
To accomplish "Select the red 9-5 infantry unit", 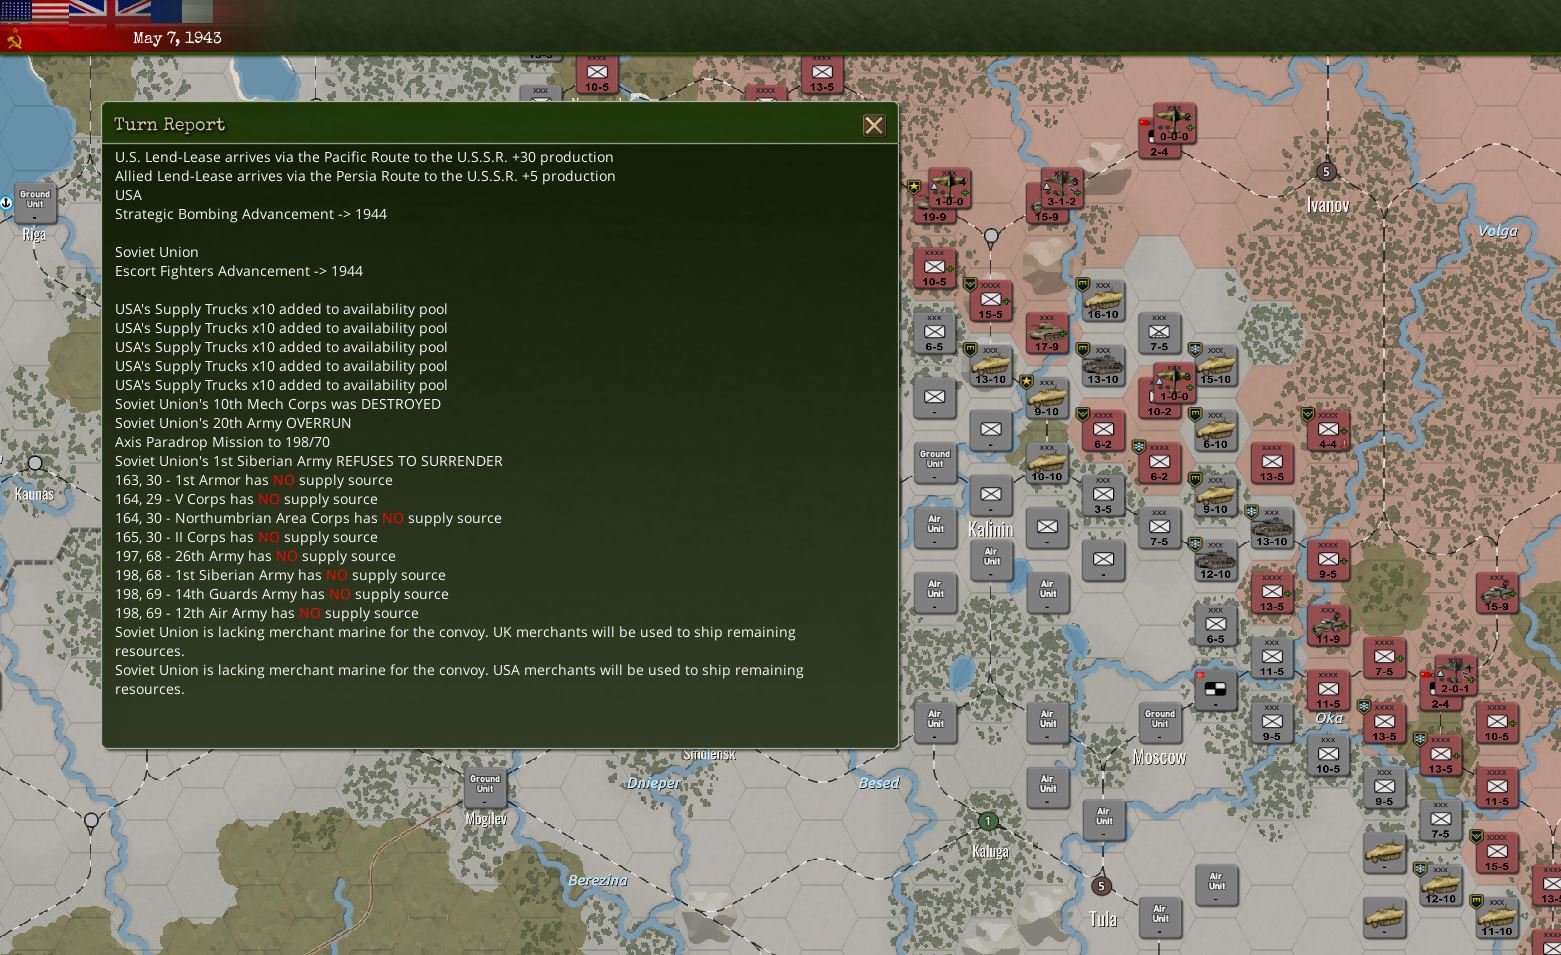I will click(x=1328, y=560).
